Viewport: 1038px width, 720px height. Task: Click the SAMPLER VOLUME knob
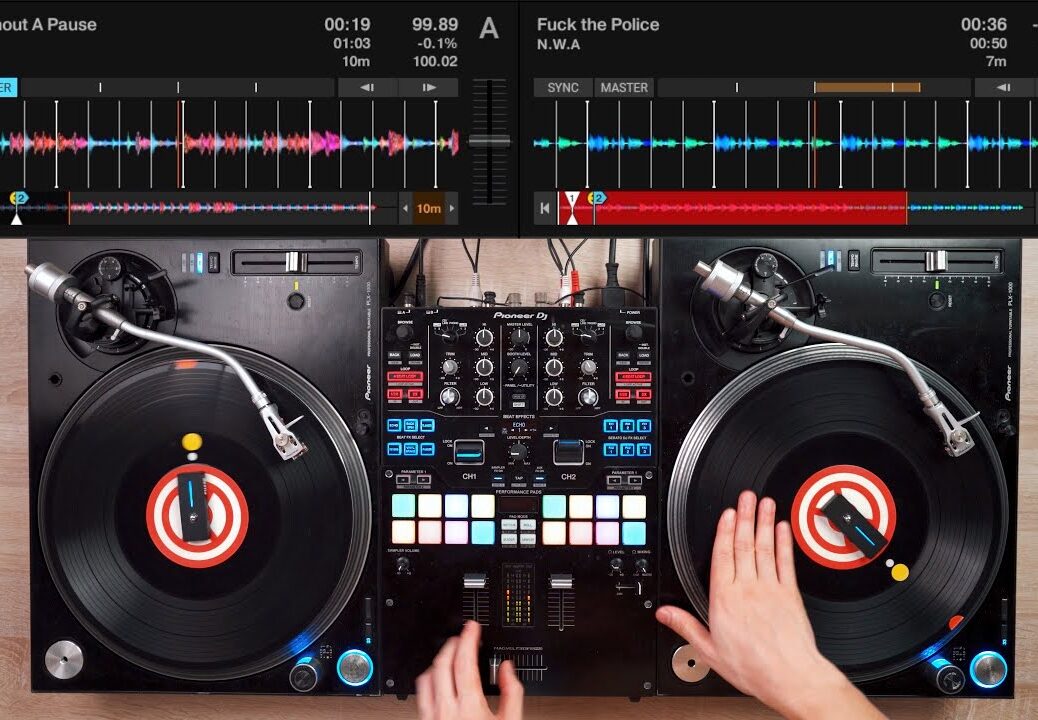402,564
